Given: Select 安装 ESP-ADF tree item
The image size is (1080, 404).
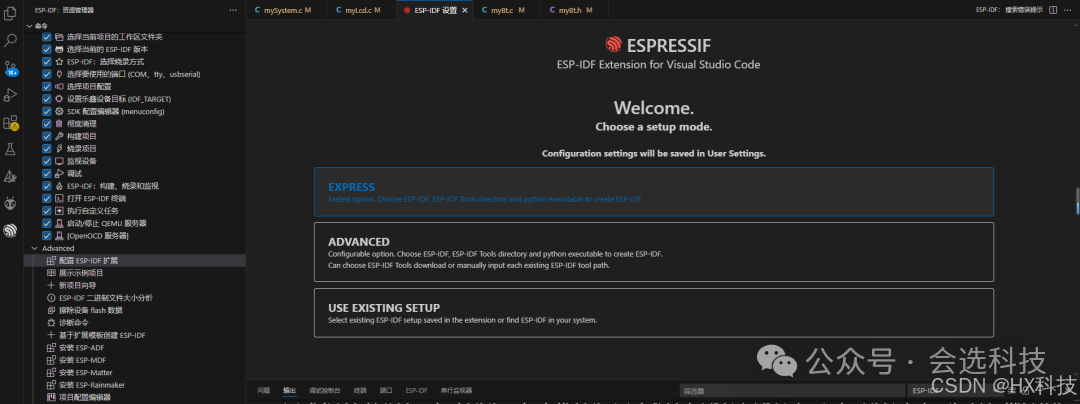Looking at the screenshot, I should 134,348.
